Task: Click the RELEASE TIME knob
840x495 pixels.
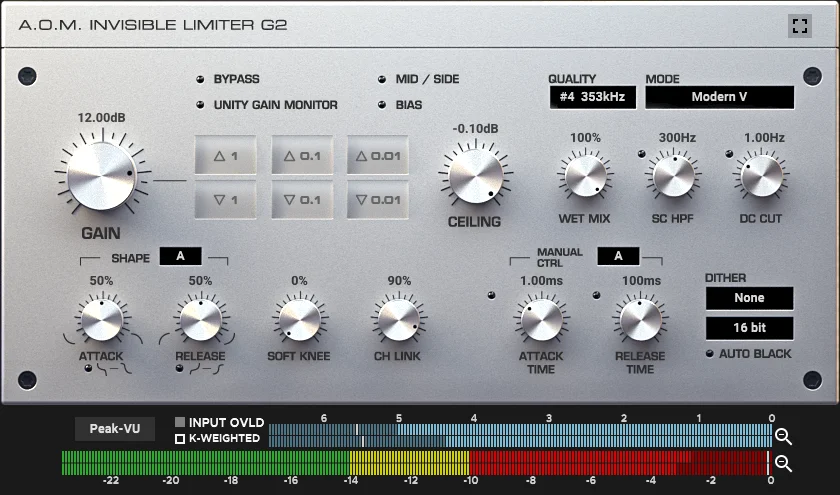Action: [641, 320]
